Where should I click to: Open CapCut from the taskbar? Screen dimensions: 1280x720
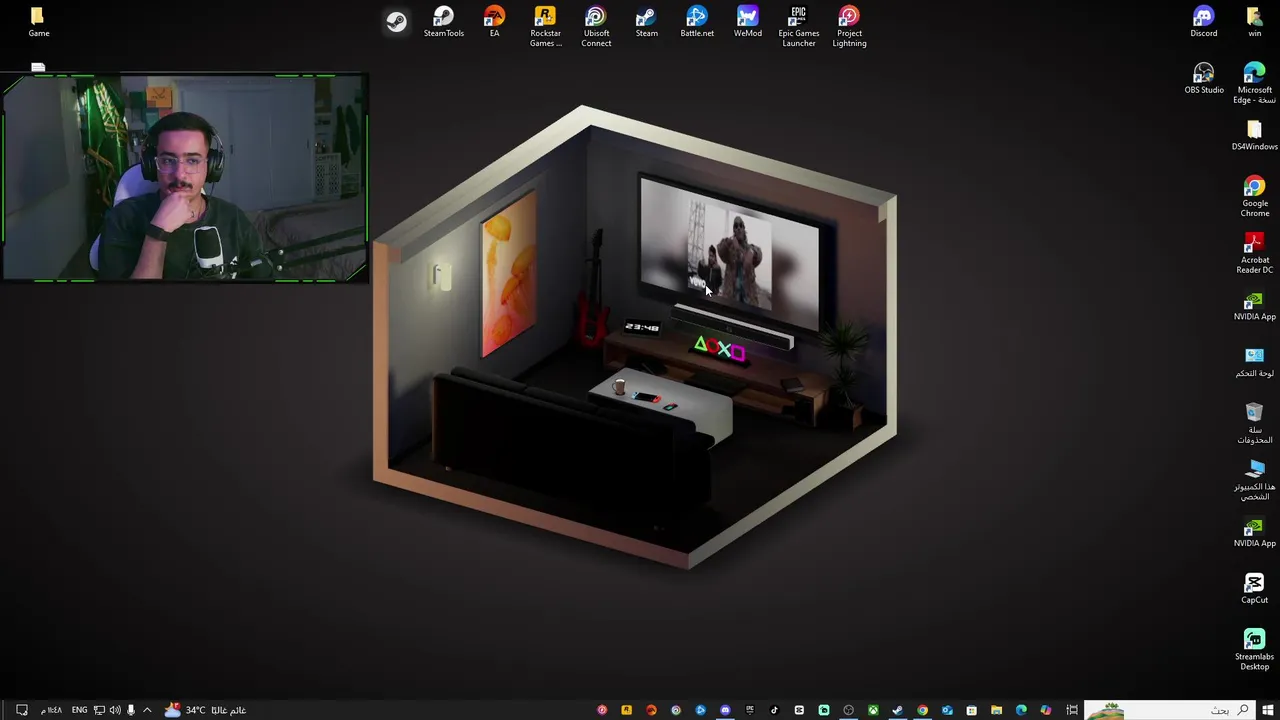(799, 710)
